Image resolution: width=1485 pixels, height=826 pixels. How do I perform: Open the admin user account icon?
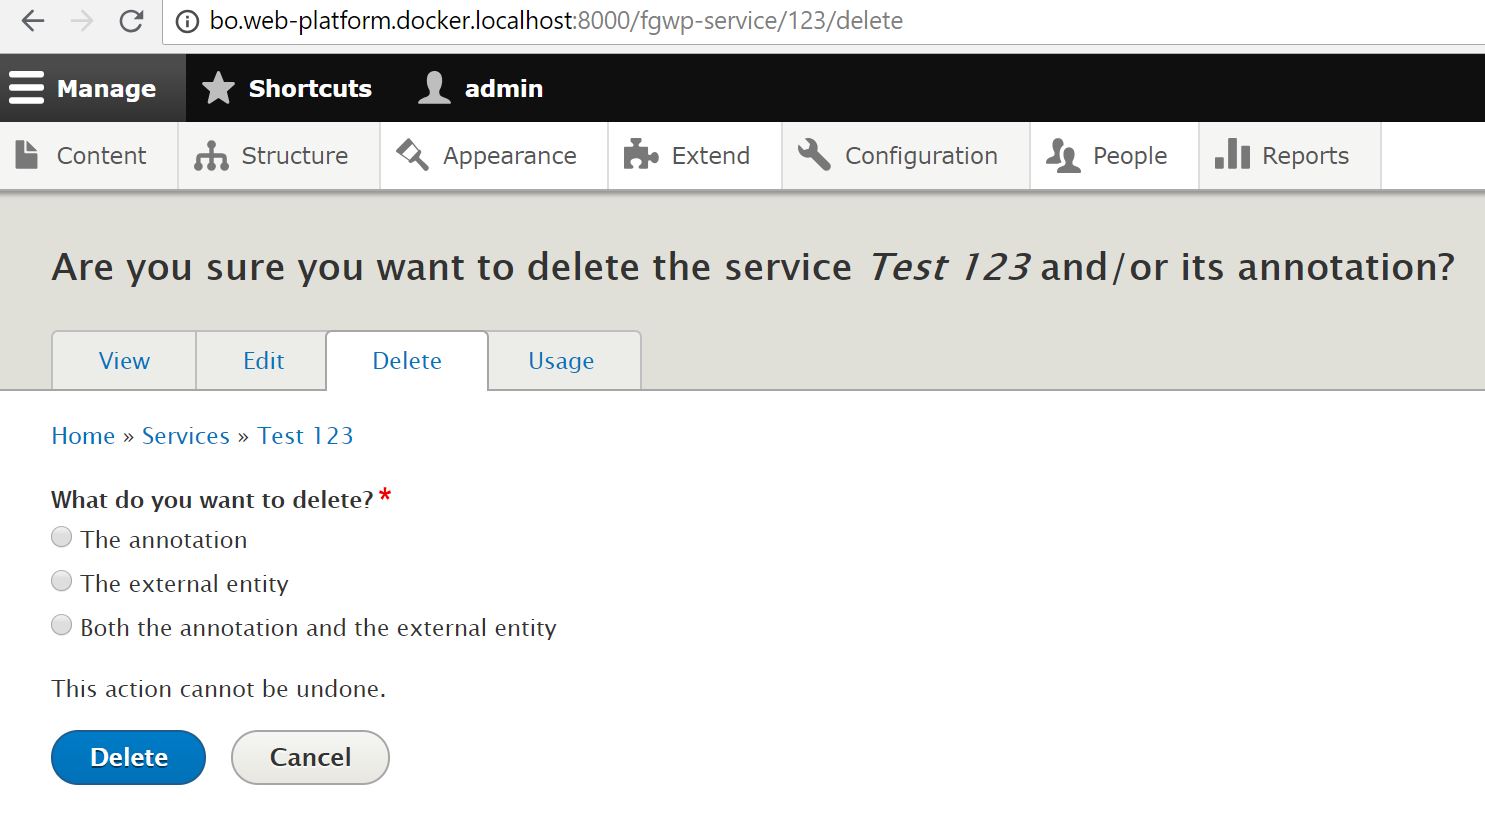434,87
